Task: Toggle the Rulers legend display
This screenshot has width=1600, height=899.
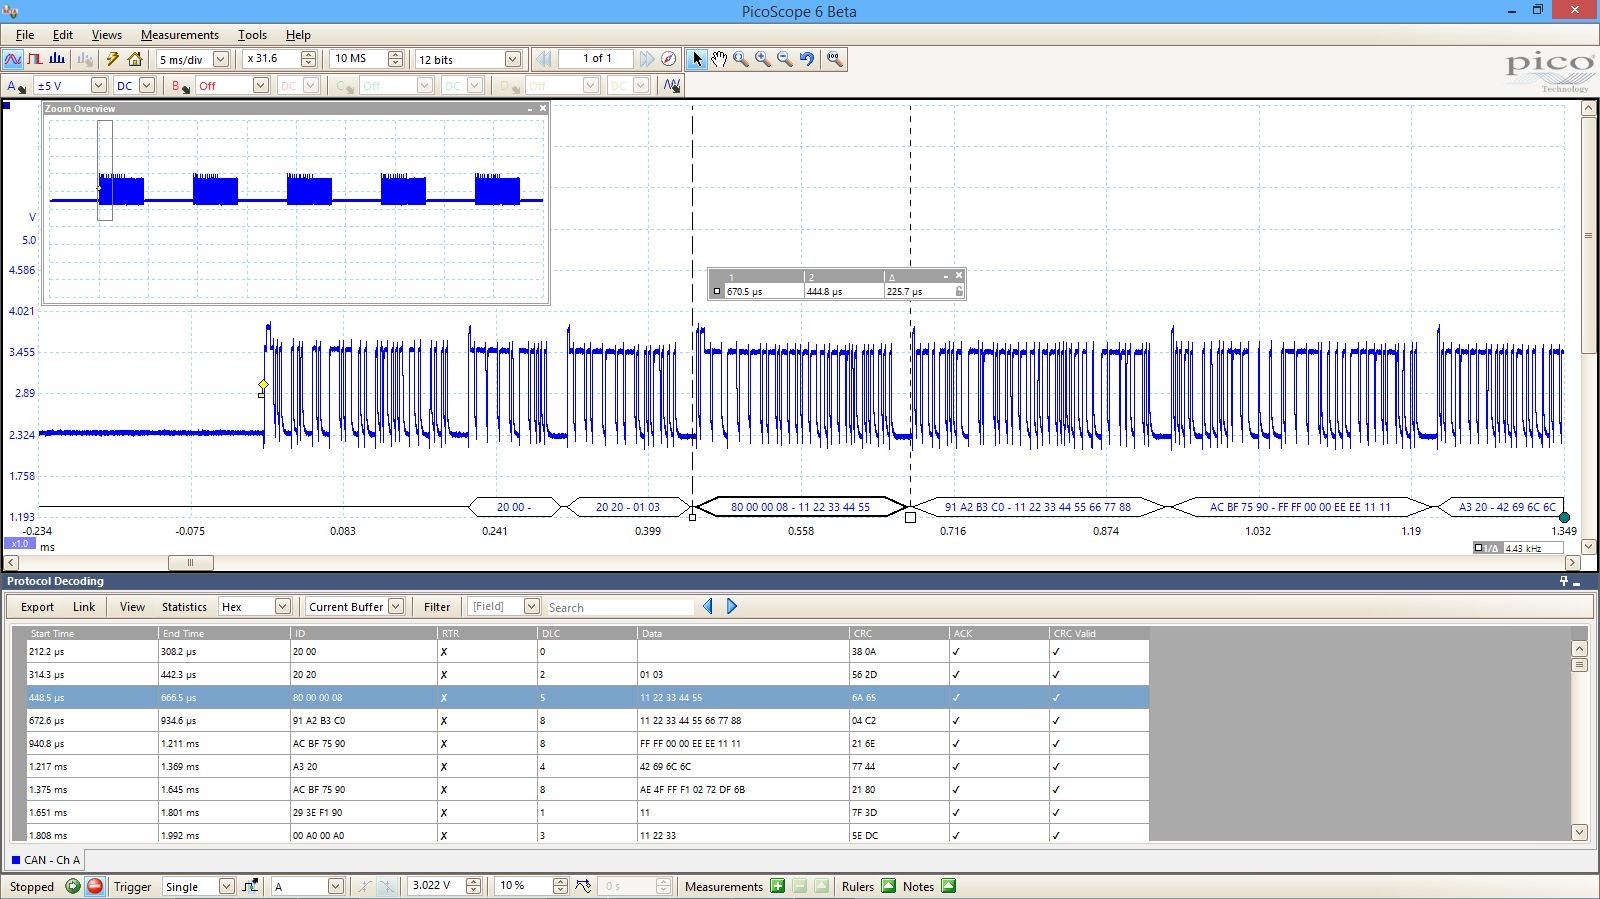Action: click(888, 886)
